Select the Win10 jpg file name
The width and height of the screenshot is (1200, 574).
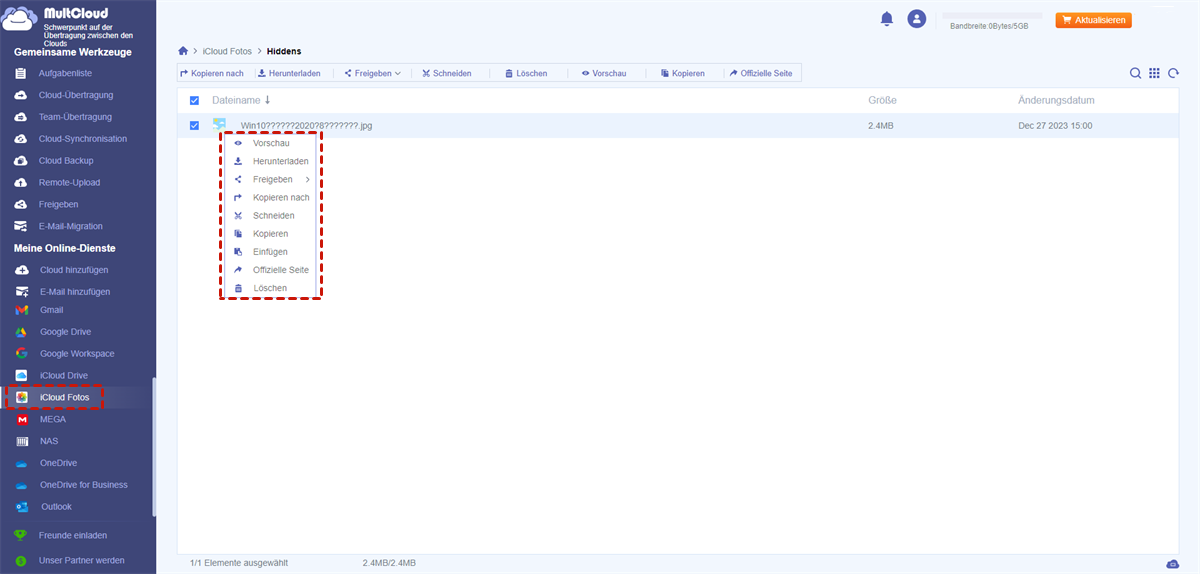click(x=306, y=126)
